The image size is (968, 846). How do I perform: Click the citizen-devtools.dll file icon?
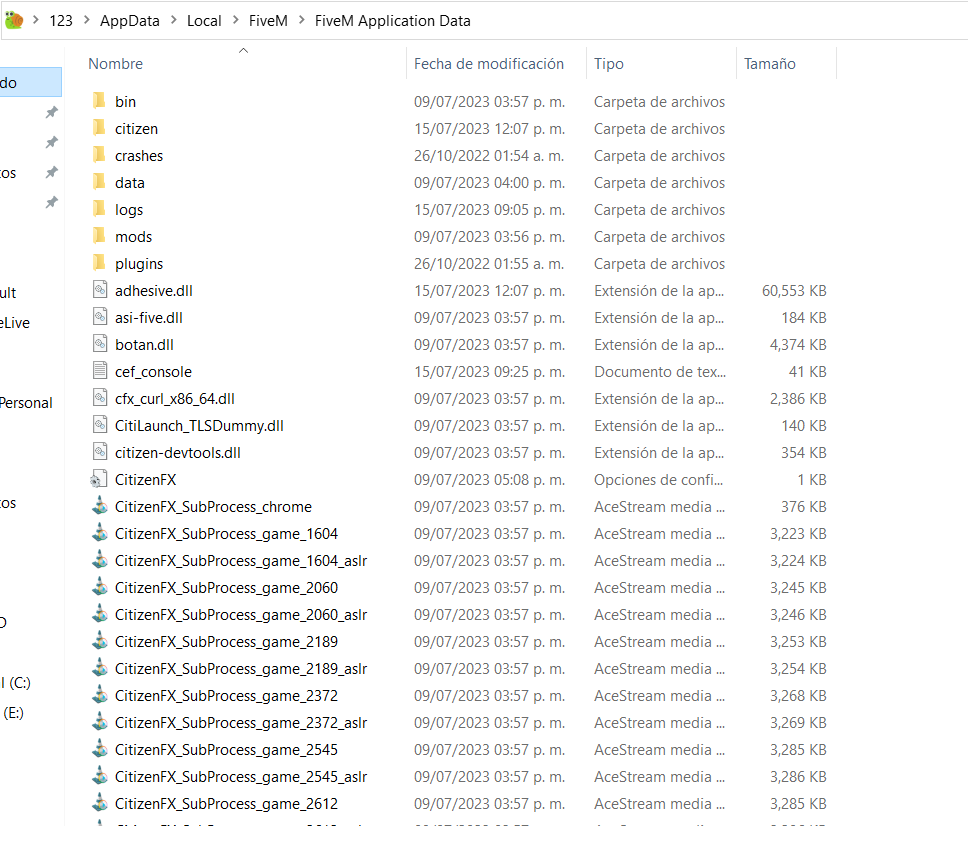point(100,452)
